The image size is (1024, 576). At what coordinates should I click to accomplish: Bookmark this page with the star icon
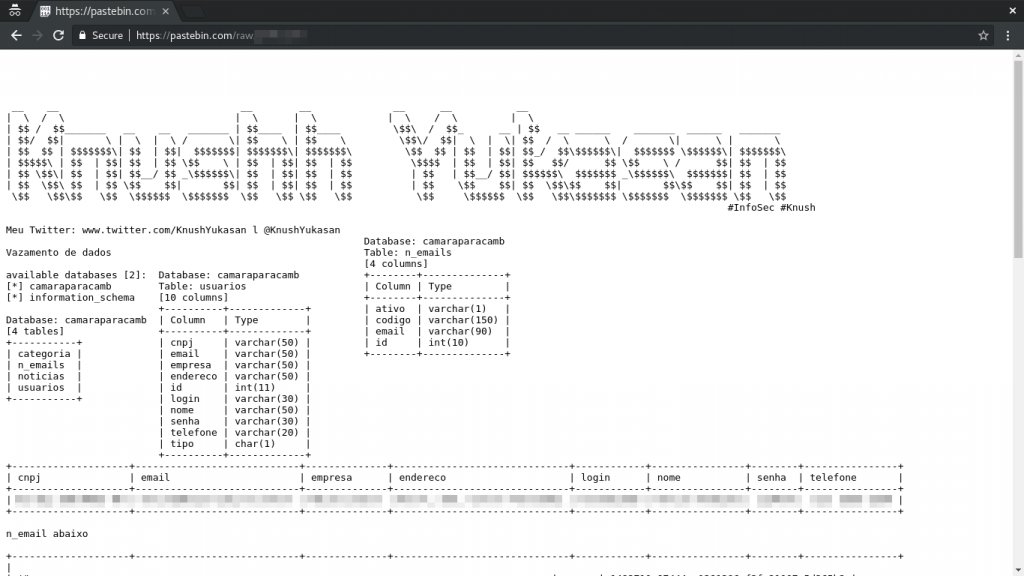983,35
